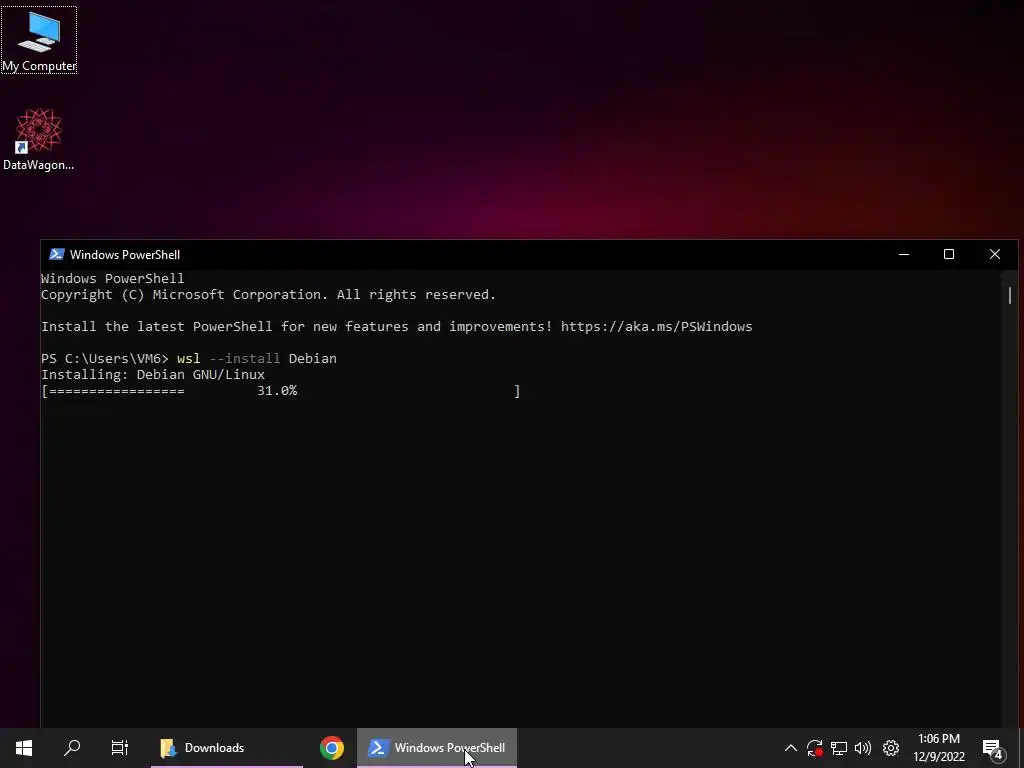Click the 'wsl --install Debian' command text
The image size is (1024, 768).
point(257,359)
